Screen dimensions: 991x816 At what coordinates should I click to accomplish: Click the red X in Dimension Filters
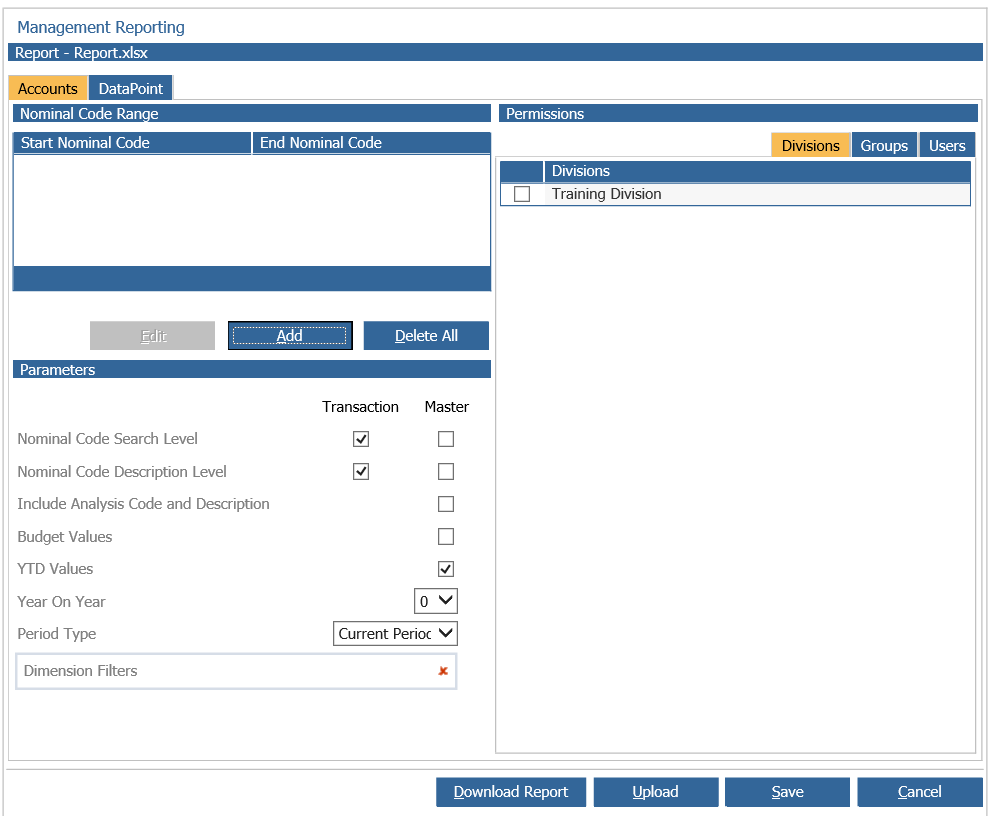tap(442, 671)
